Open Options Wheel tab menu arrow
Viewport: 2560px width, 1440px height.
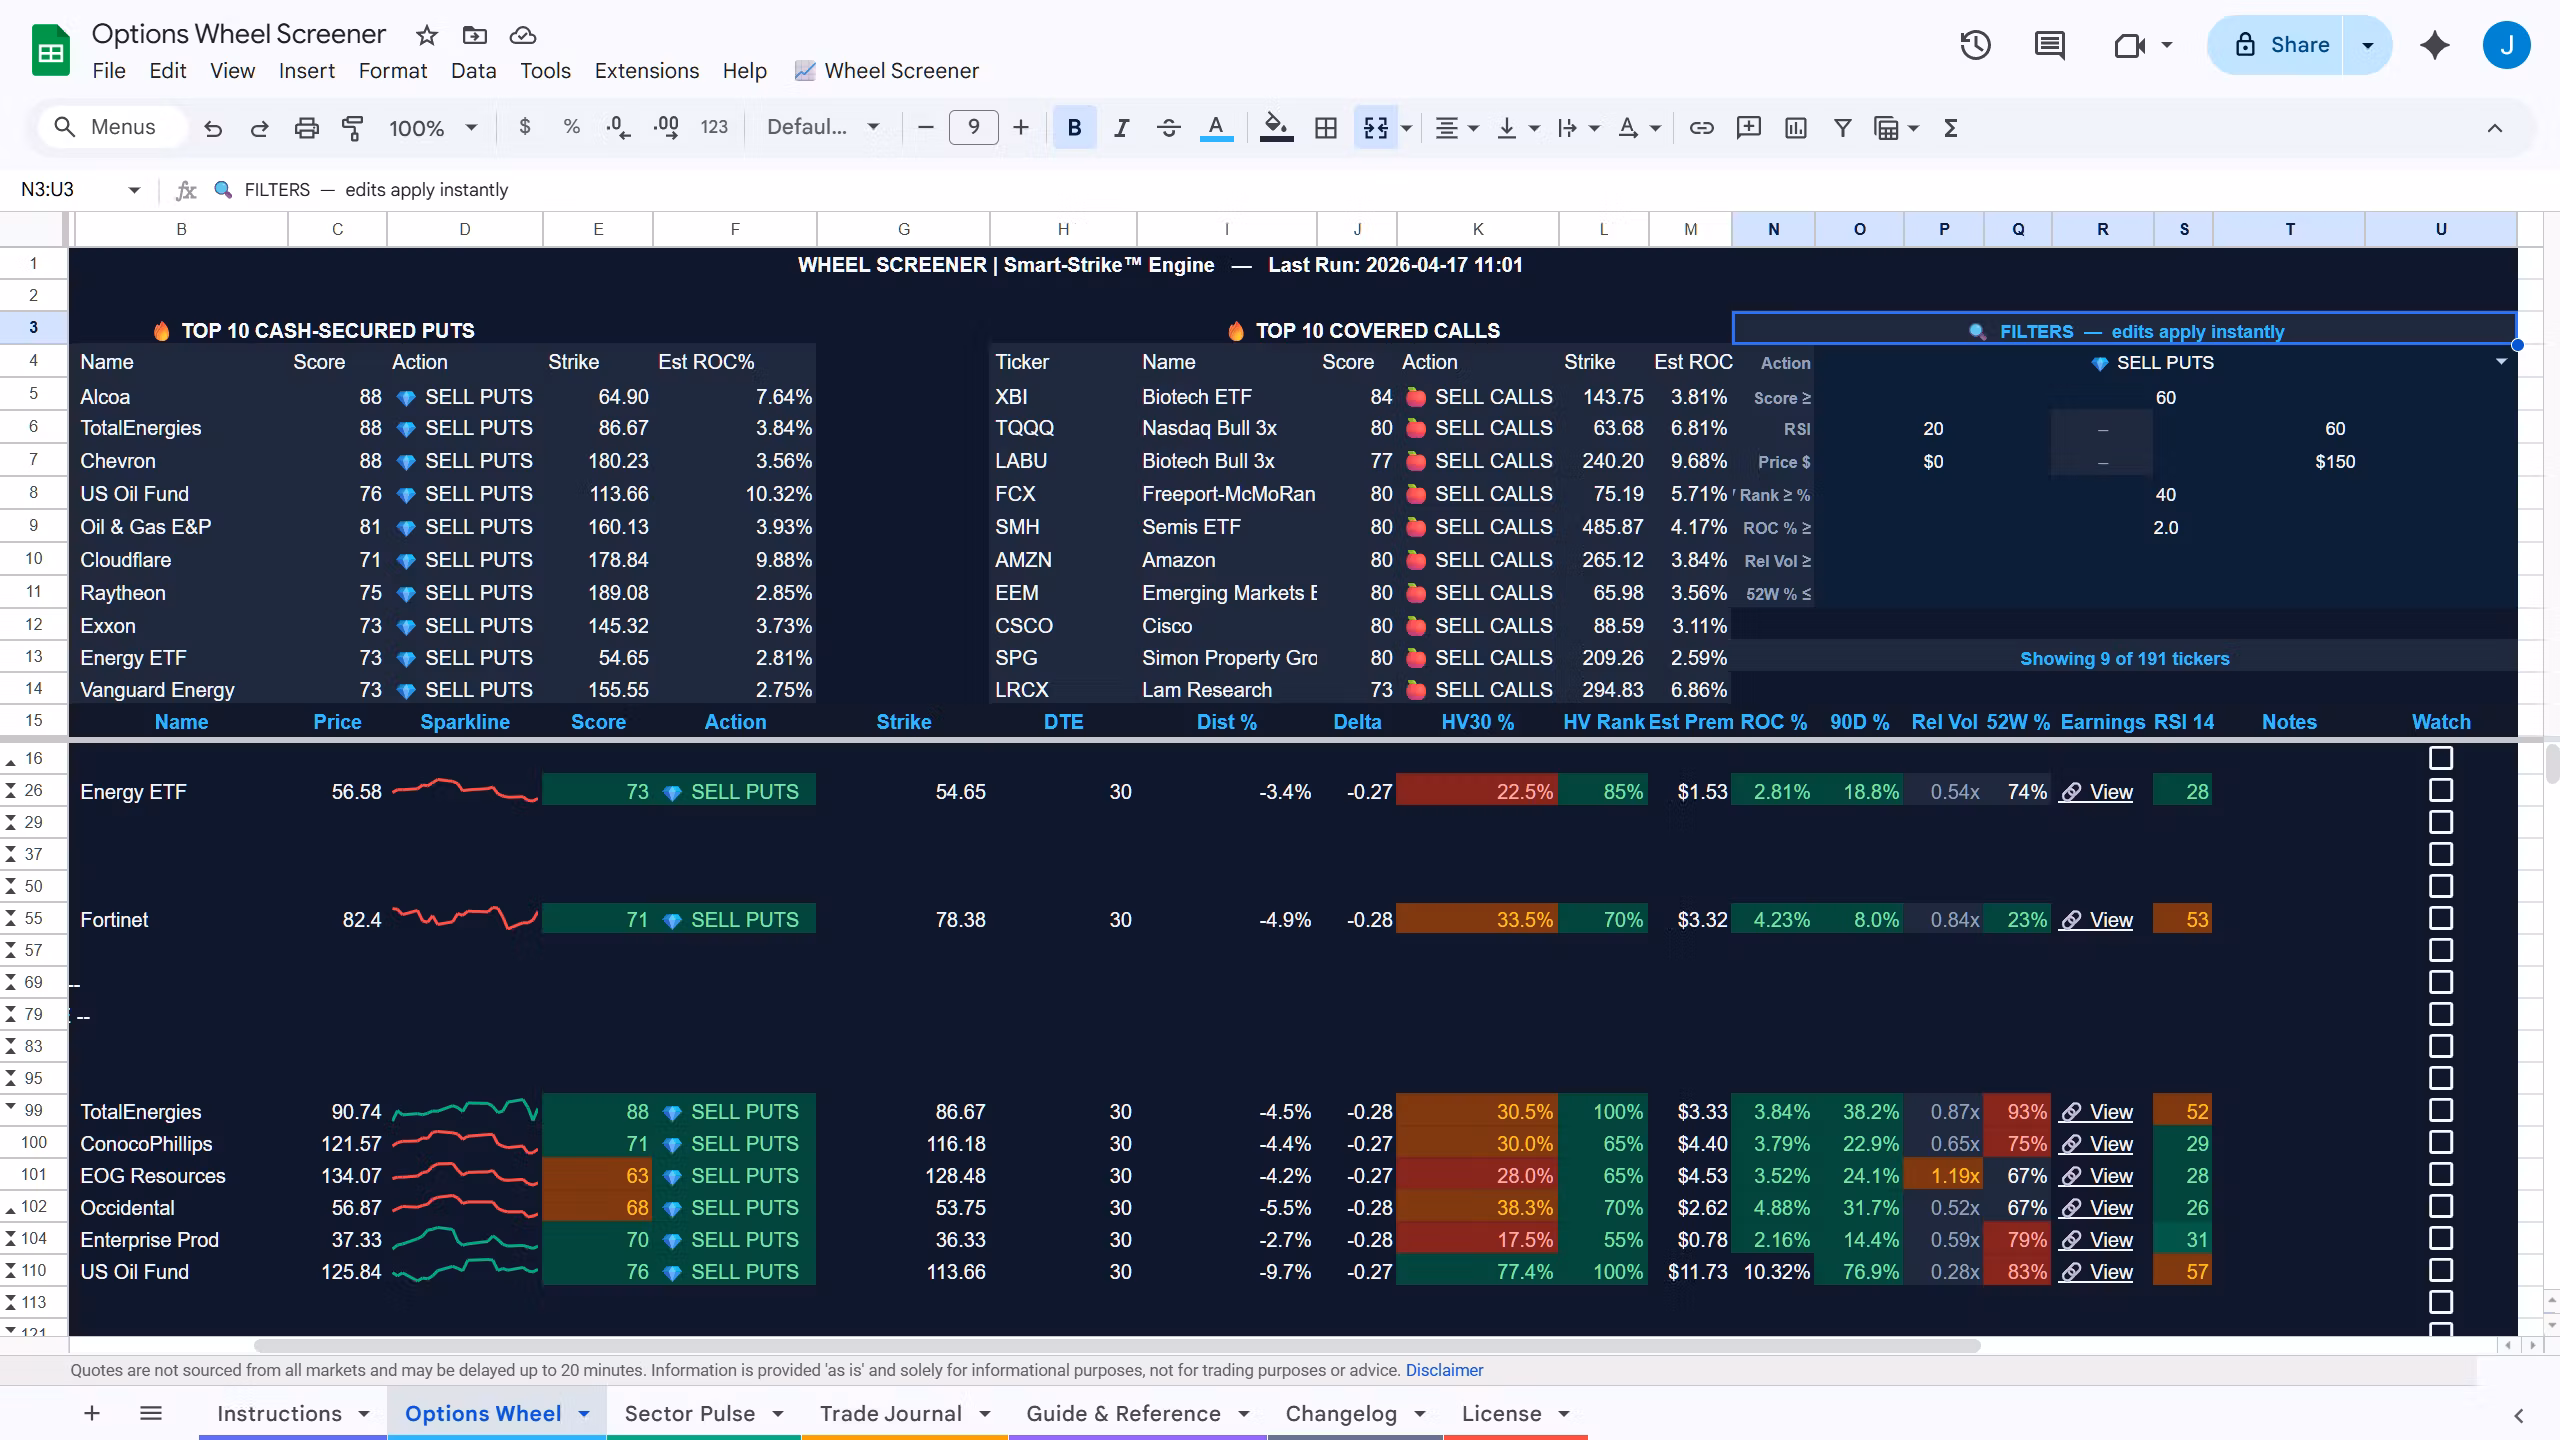click(x=584, y=1413)
